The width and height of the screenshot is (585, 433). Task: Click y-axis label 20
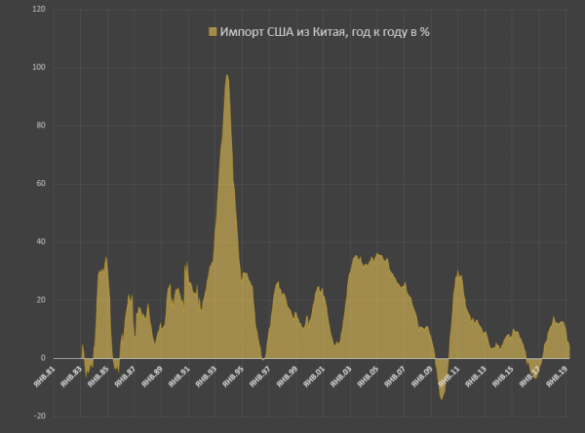click(41, 300)
